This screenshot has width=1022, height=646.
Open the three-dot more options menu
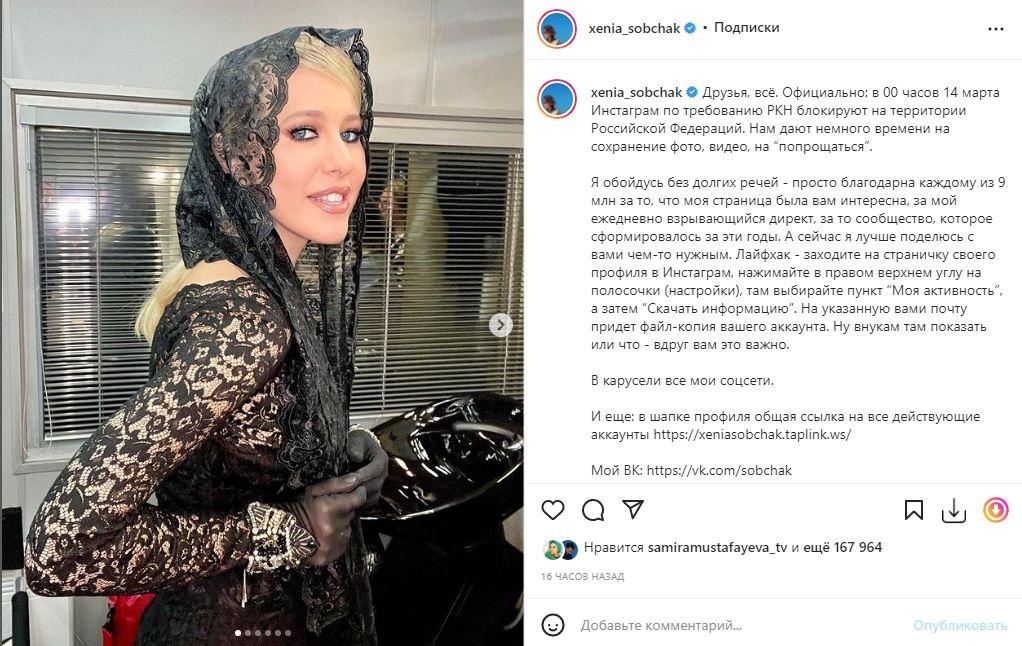(x=995, y=29)
